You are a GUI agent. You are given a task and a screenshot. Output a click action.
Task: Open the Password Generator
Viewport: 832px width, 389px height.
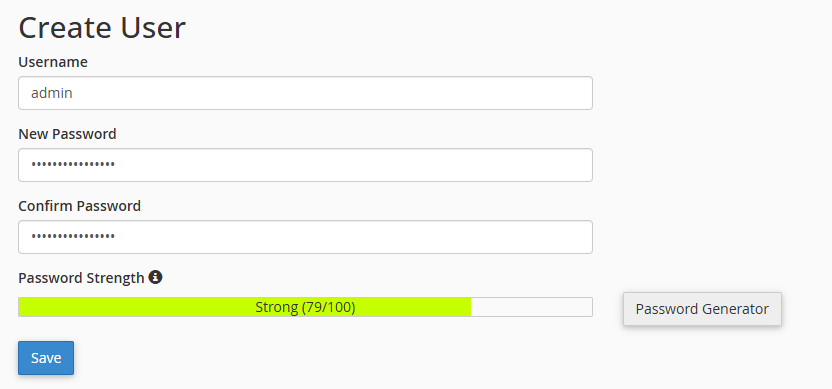pyautogui.click(x=702, y=309)
